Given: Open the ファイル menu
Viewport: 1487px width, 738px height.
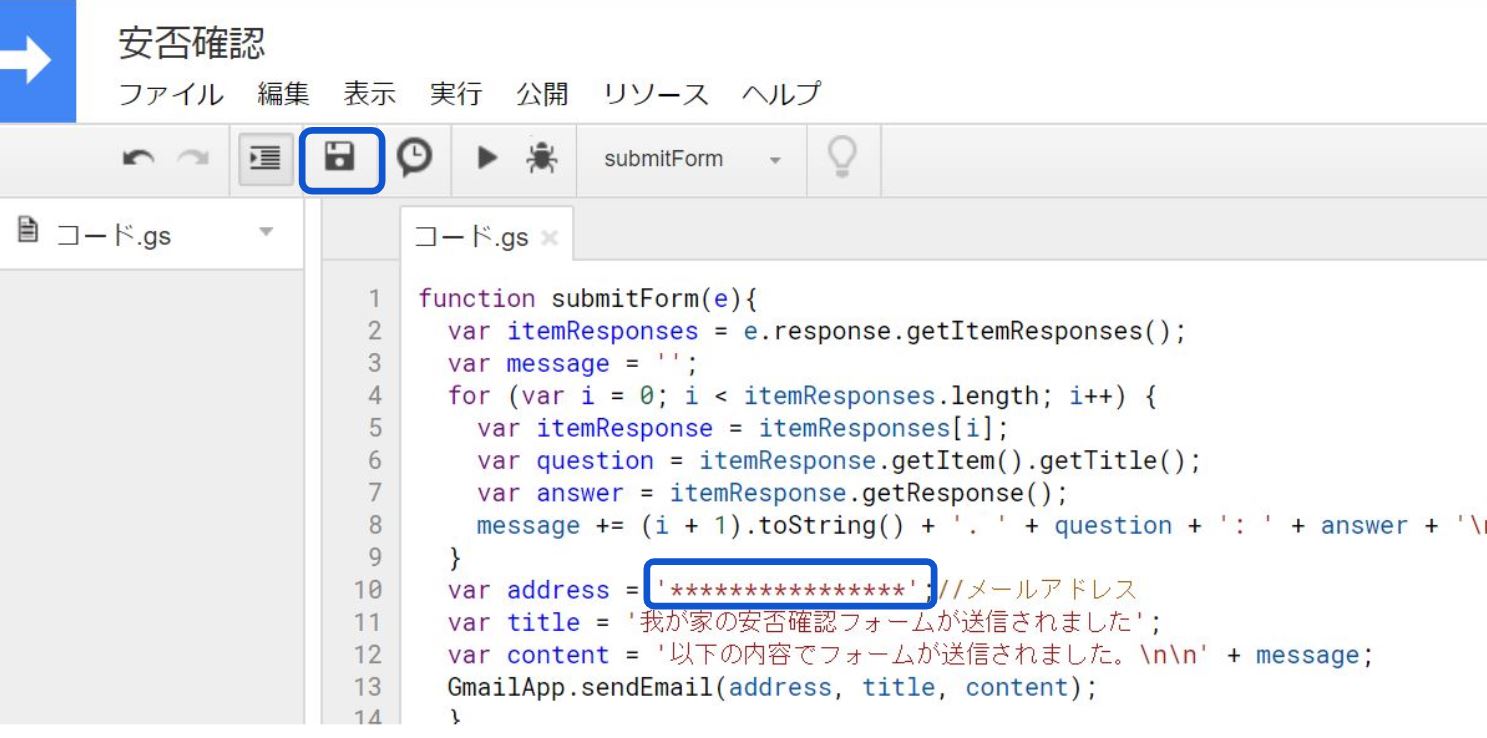Looking at the screenshot, I should tap(171, 94).
